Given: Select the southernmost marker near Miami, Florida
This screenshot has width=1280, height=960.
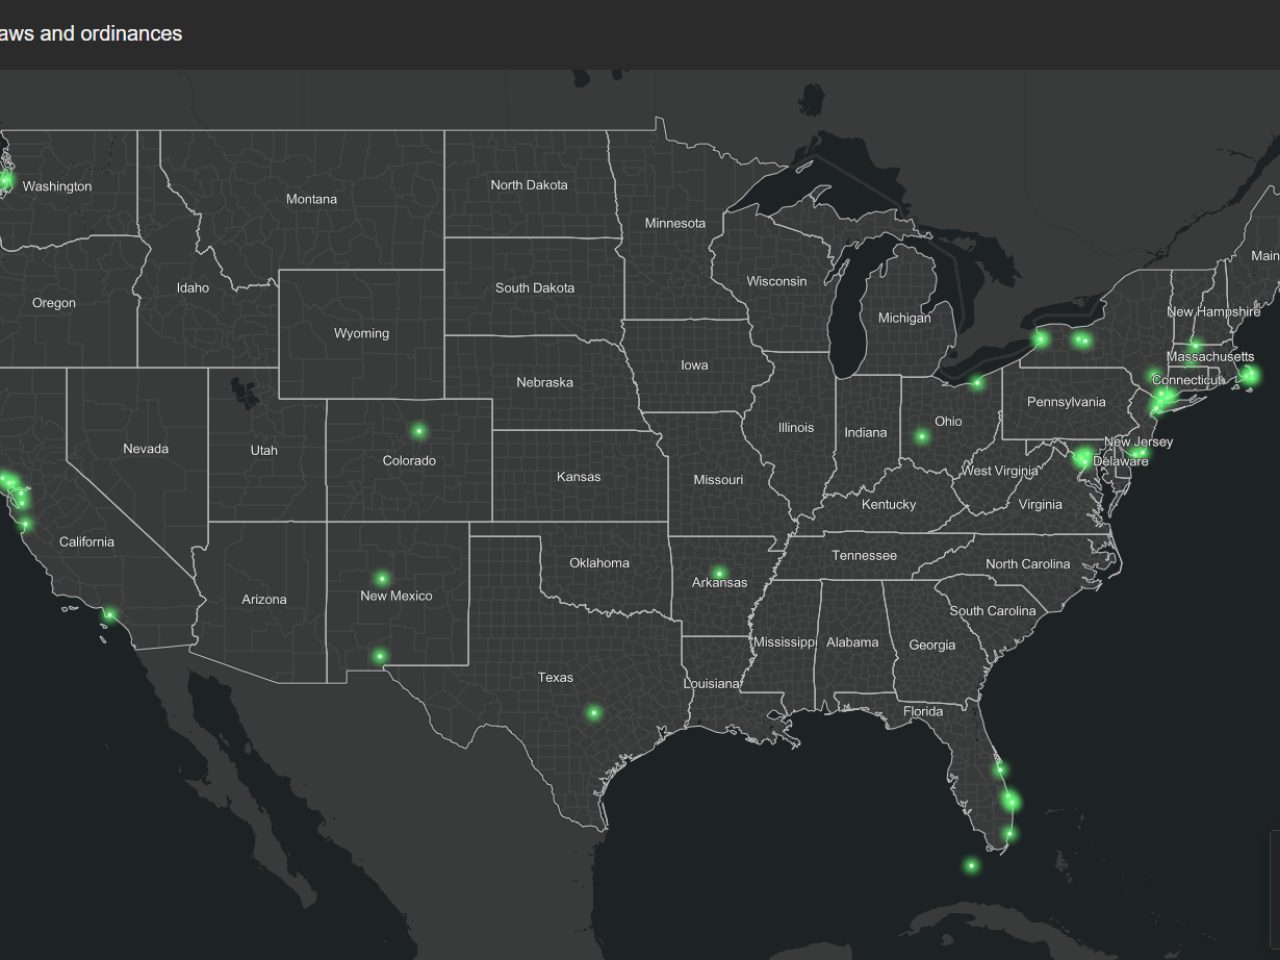Looking at the screenshot, I should pos(972,865).
